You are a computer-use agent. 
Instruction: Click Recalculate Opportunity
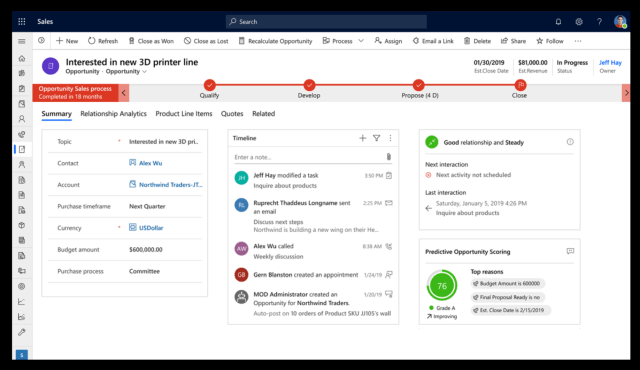pos(276,41)
